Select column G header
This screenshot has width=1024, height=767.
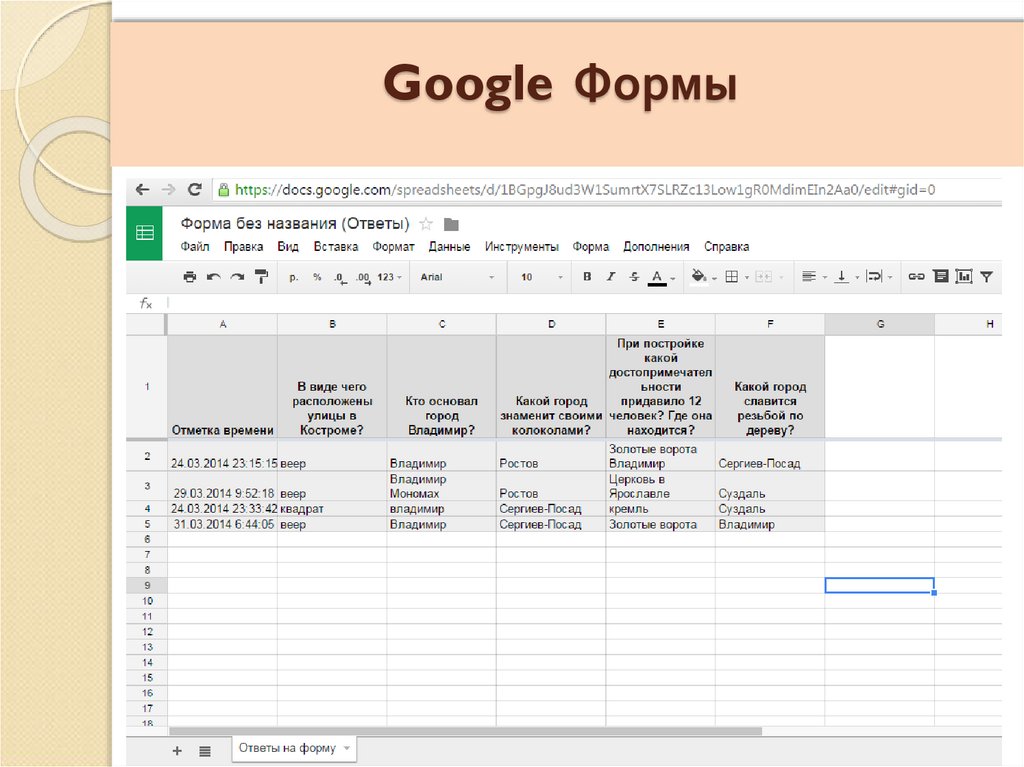tap(880, 324)
